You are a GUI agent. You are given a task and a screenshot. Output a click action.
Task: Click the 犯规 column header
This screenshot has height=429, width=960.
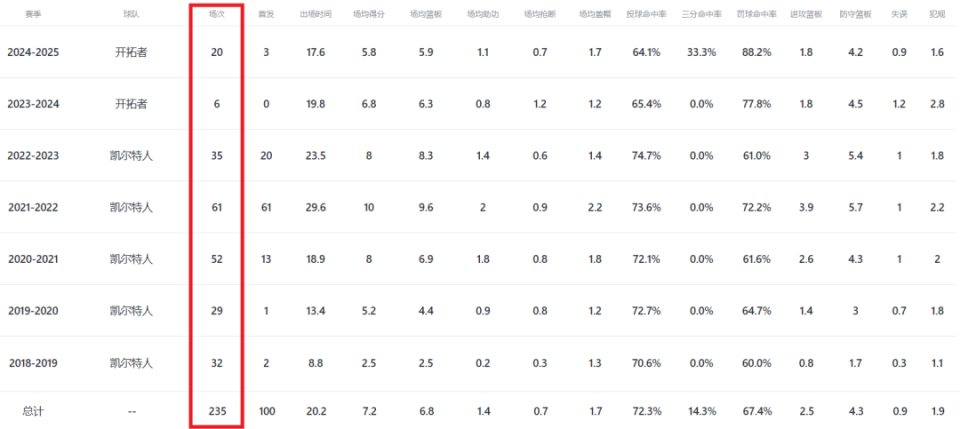tap(937, 13)
